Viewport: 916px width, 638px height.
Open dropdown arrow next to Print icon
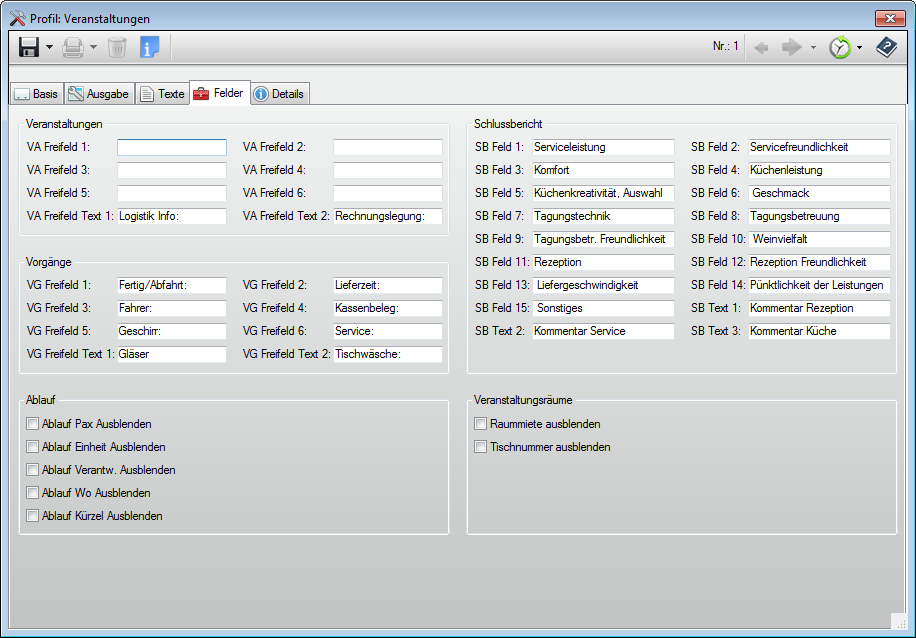tap(94, 47)
